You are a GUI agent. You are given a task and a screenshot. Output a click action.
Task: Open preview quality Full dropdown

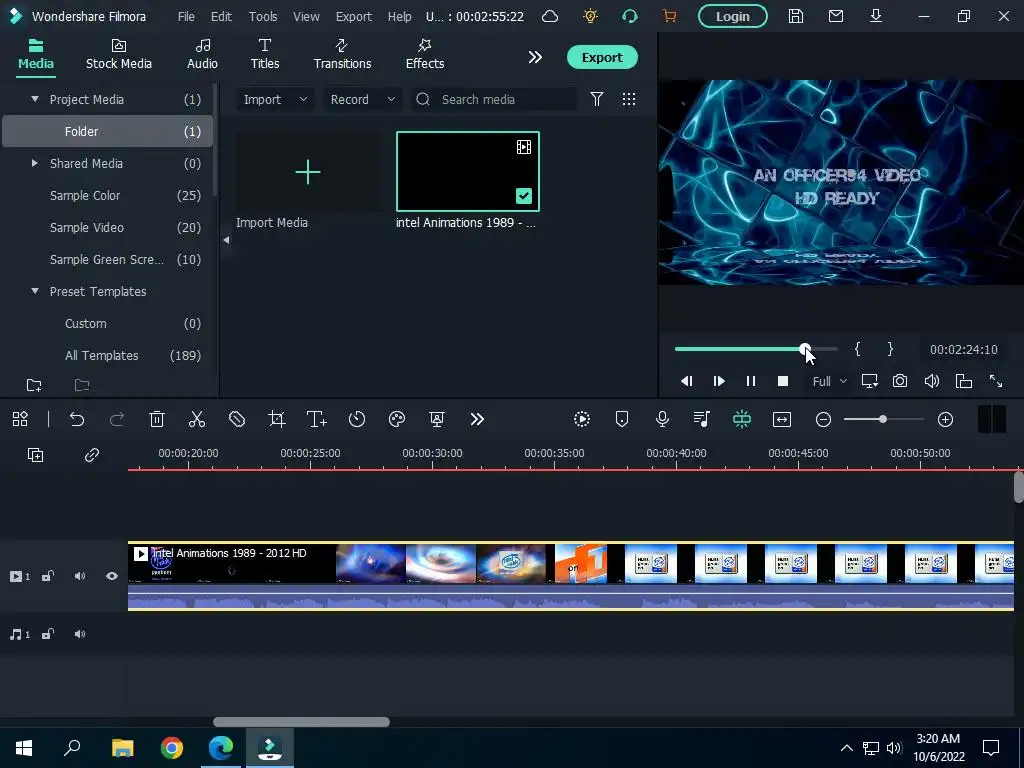(829, 381)
